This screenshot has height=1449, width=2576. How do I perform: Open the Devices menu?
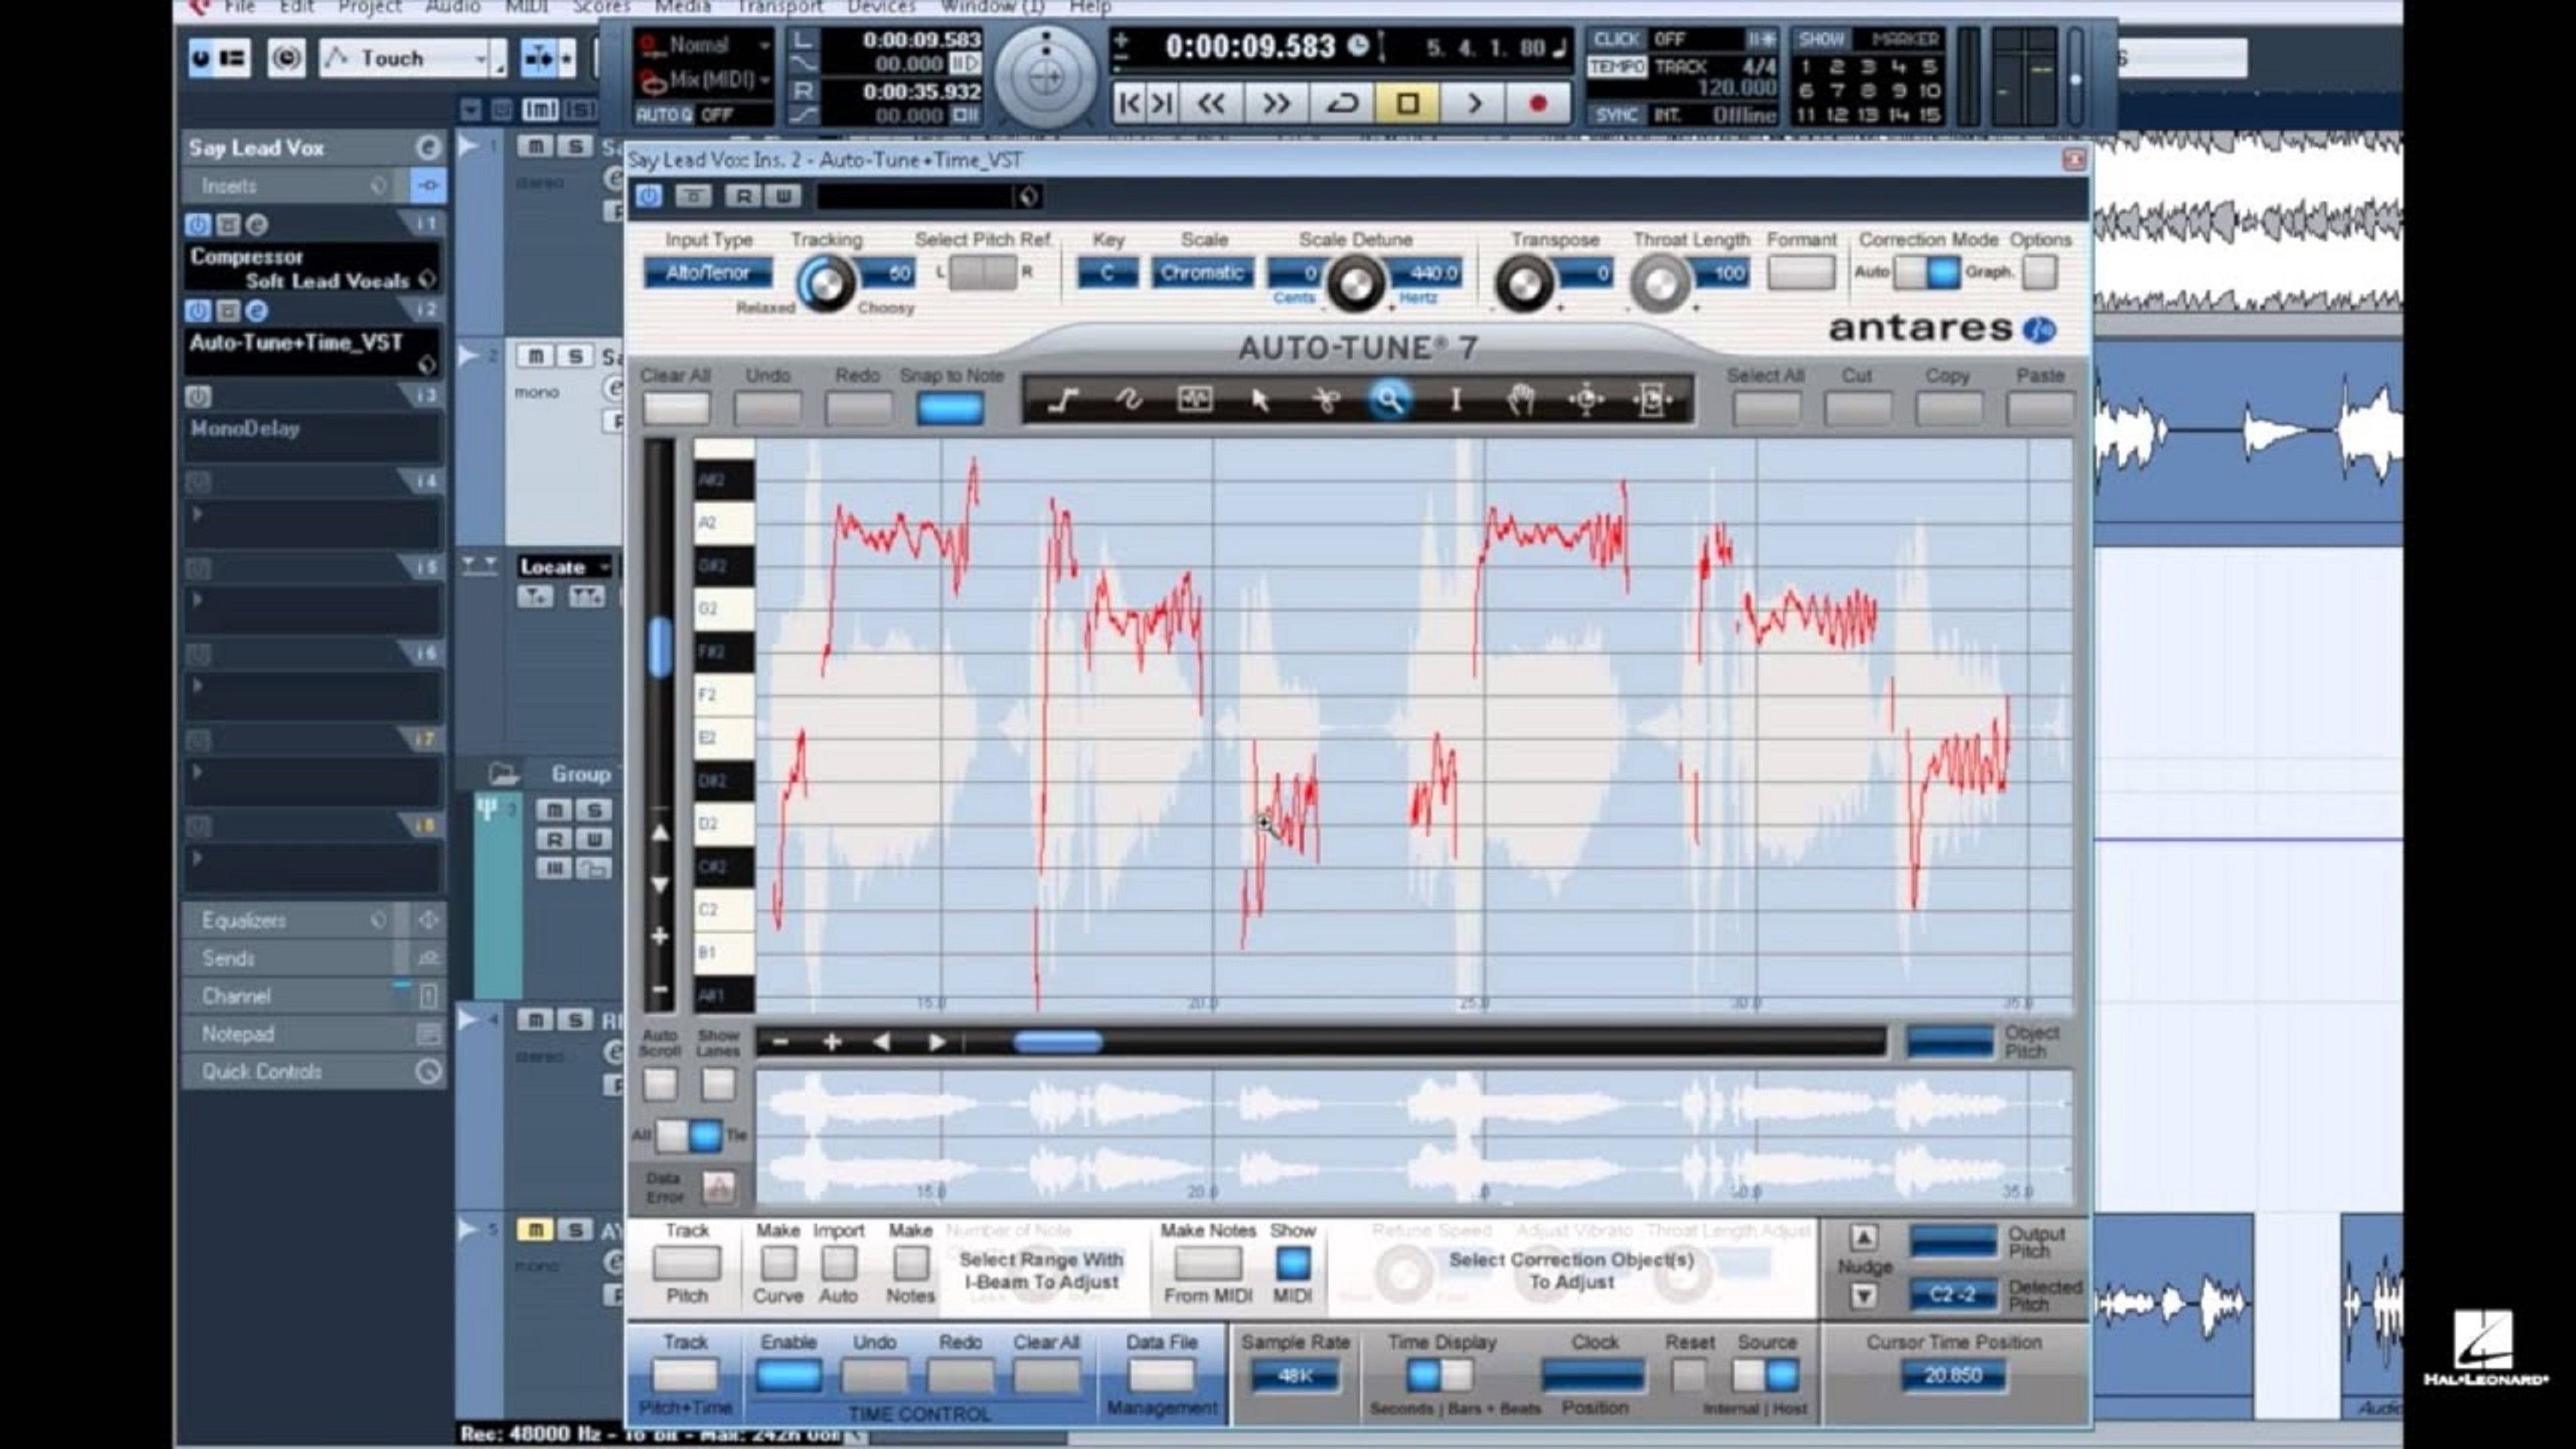[x=880, y=7]
